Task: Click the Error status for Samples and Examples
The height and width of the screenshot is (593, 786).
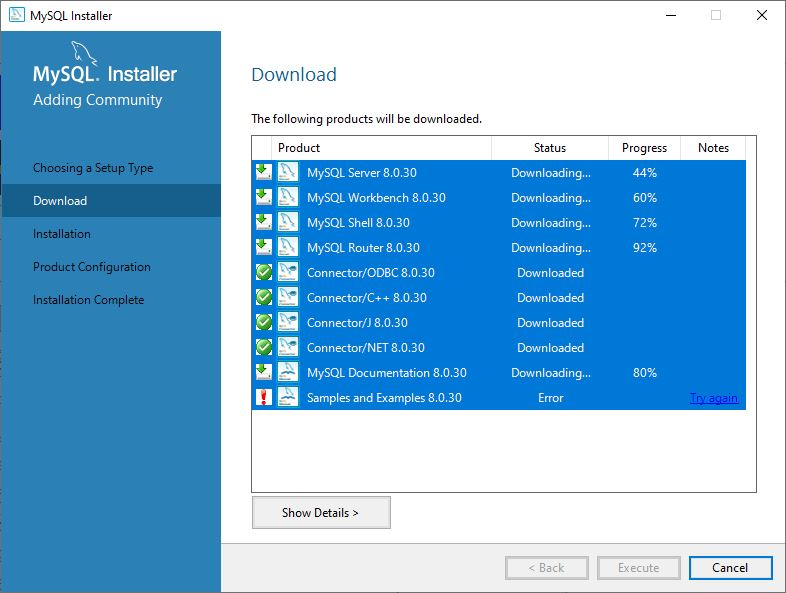Action: 550,399
